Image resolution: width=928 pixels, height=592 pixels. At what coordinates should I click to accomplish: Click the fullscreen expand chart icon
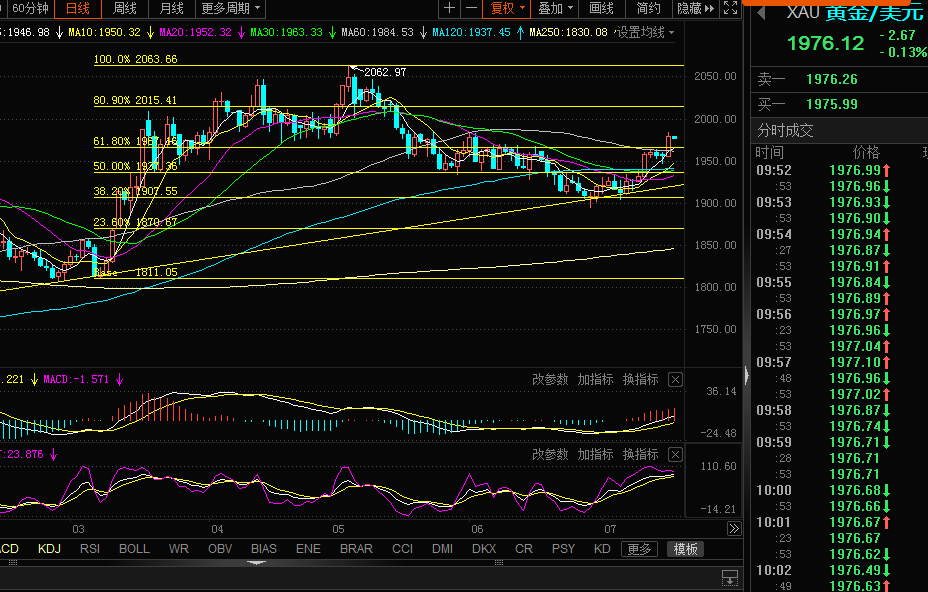[x=731, y=9]
